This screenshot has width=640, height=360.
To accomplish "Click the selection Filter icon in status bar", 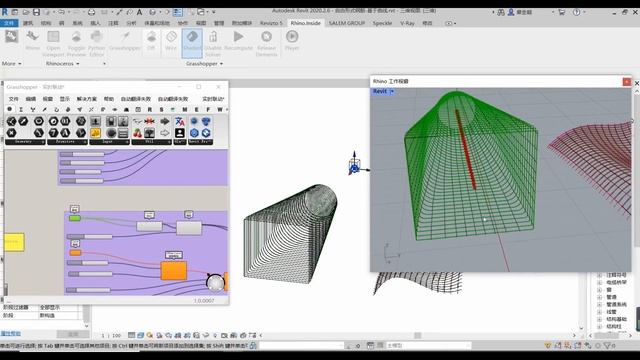I will (608, 346).
